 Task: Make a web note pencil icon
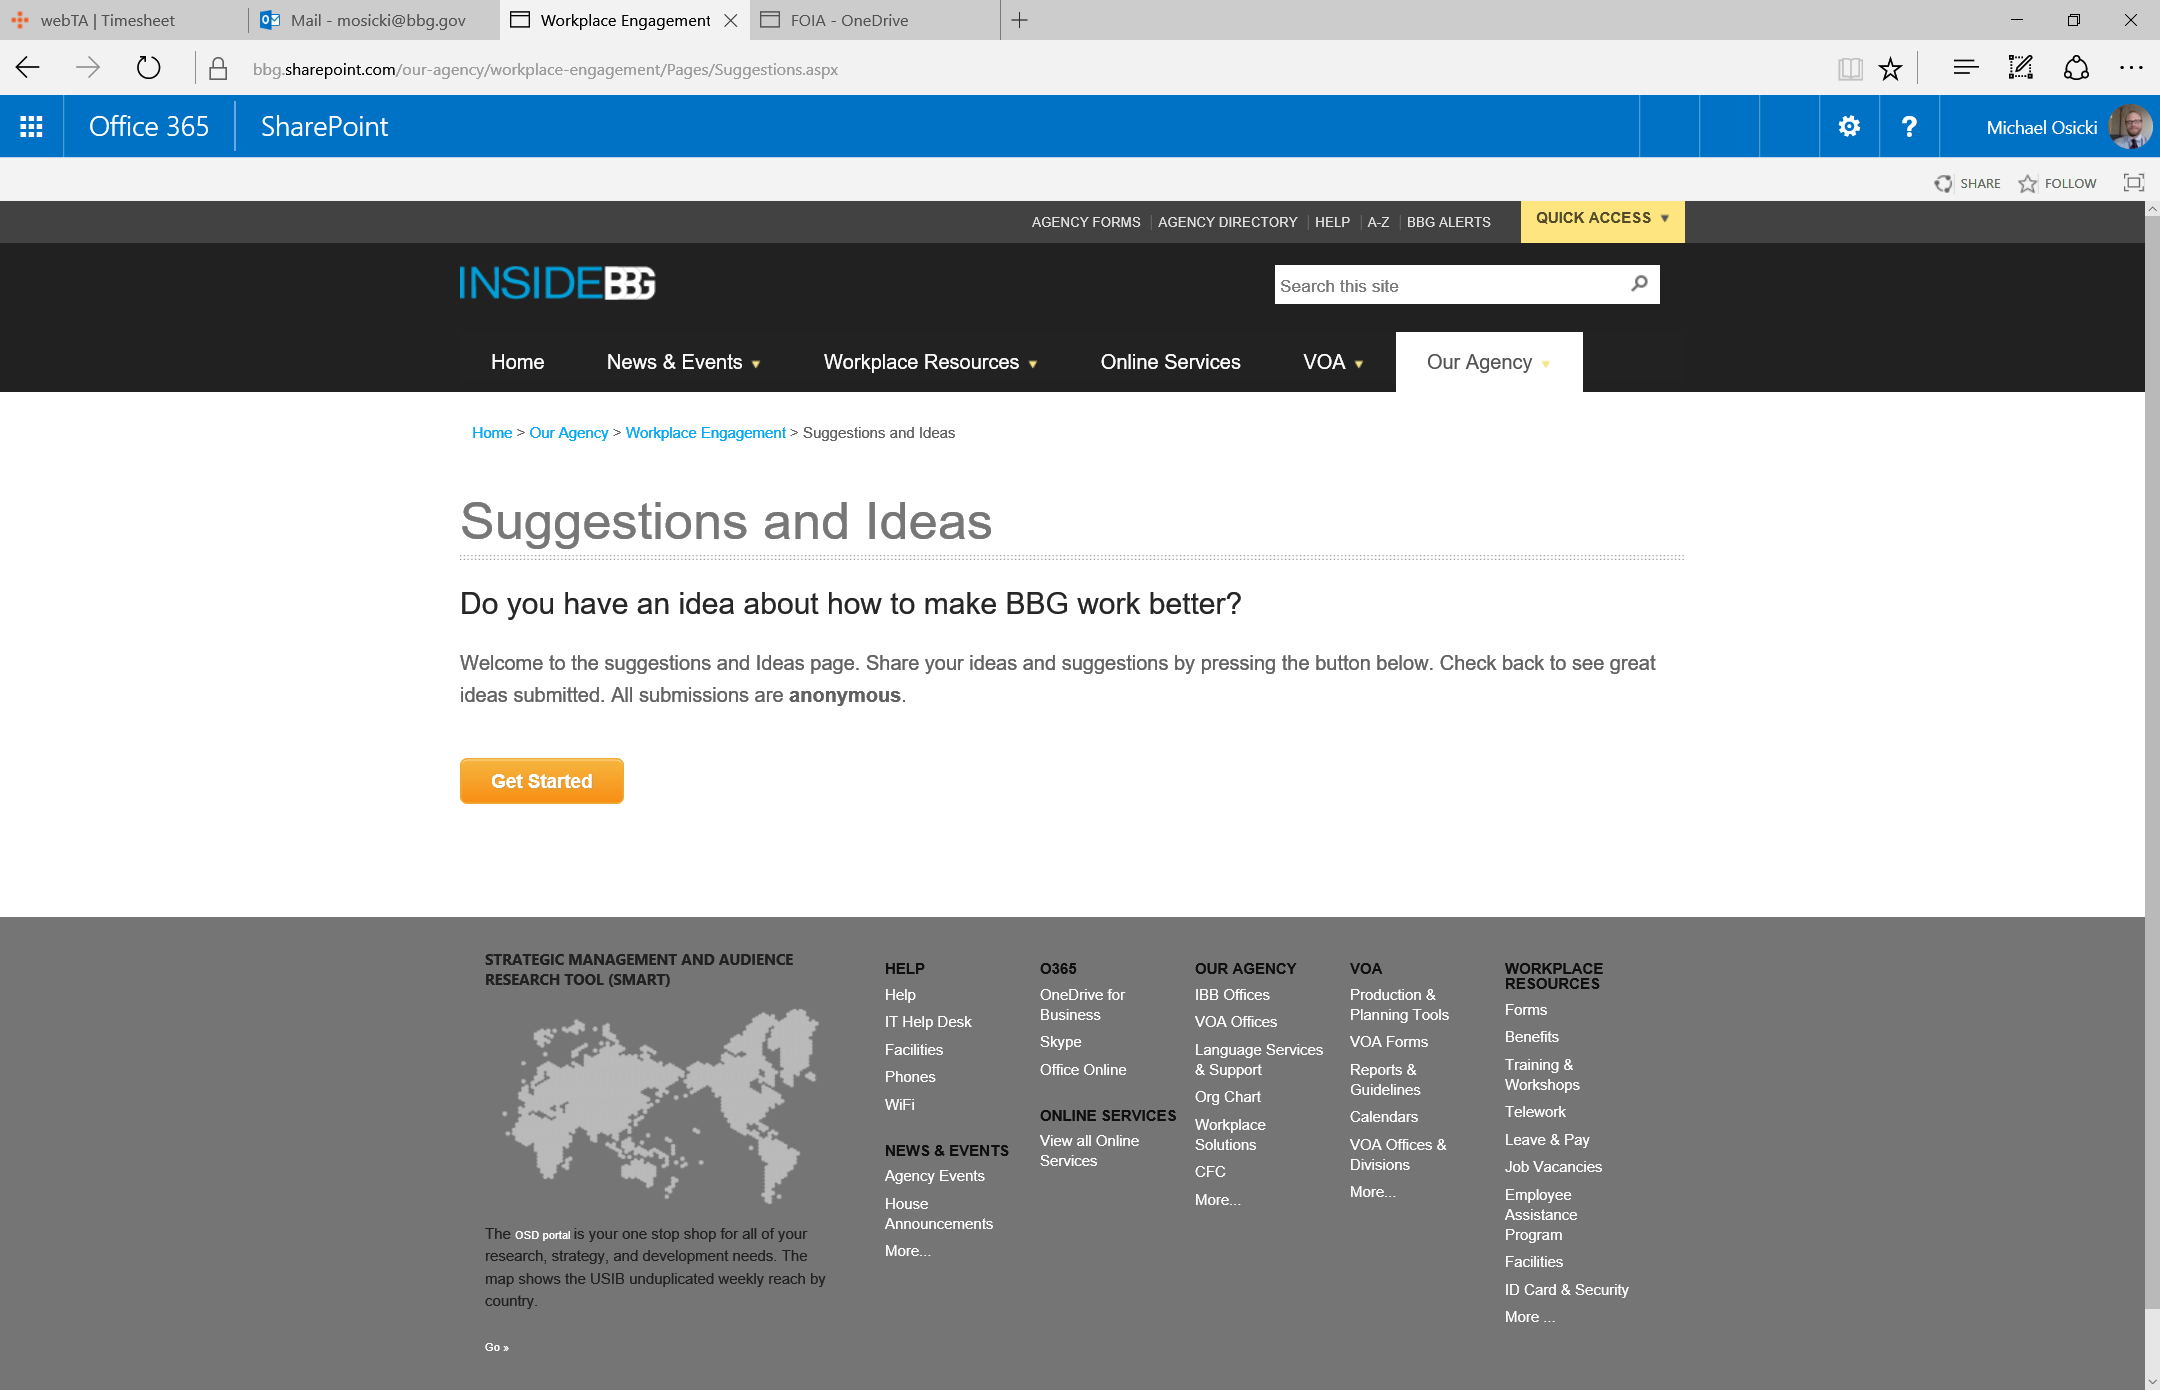(2021, 67)
